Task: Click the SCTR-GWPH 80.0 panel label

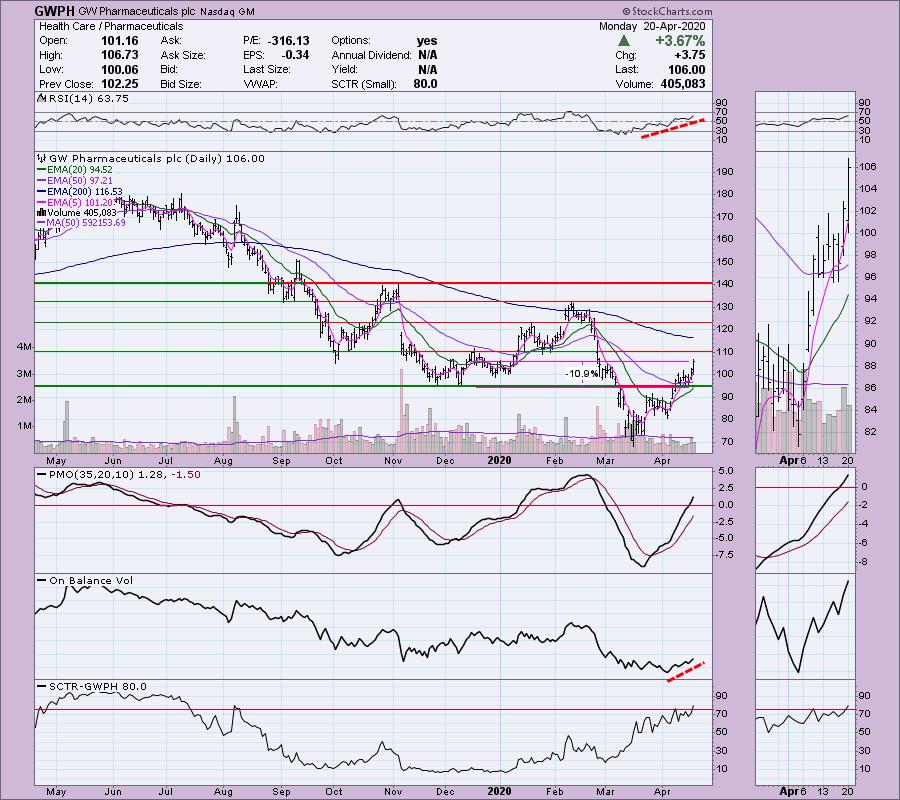Action: (x=98, y=686)
